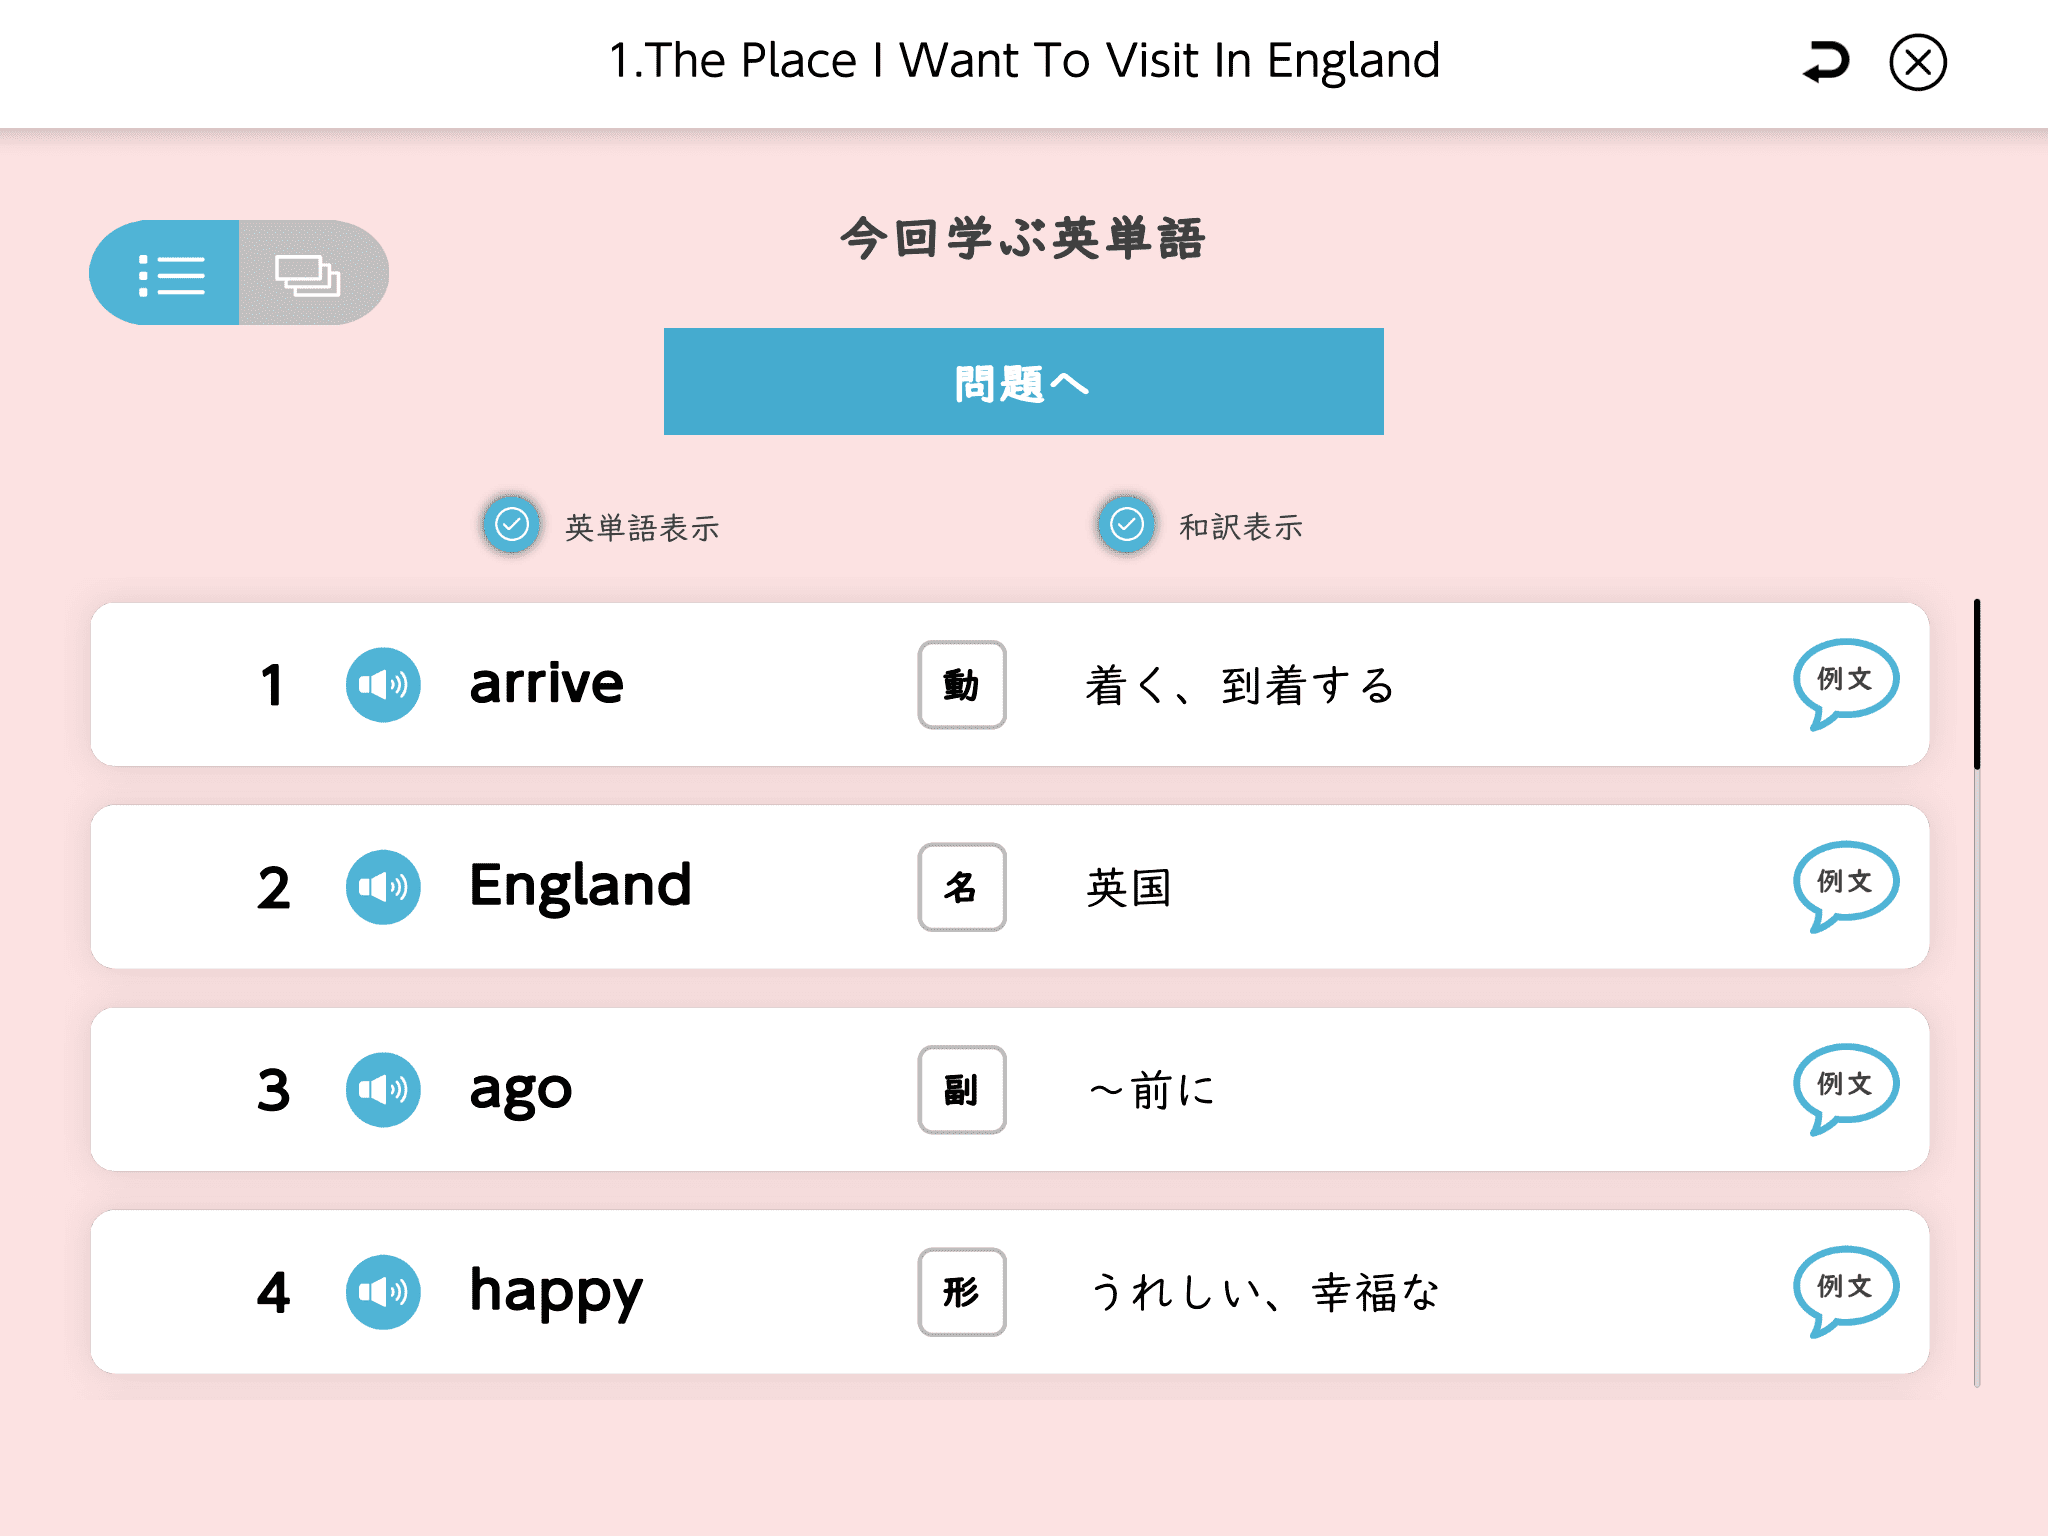Click the back arrow icon
This screenshot has width=2048, height=1536.
tap(1826, 62)
